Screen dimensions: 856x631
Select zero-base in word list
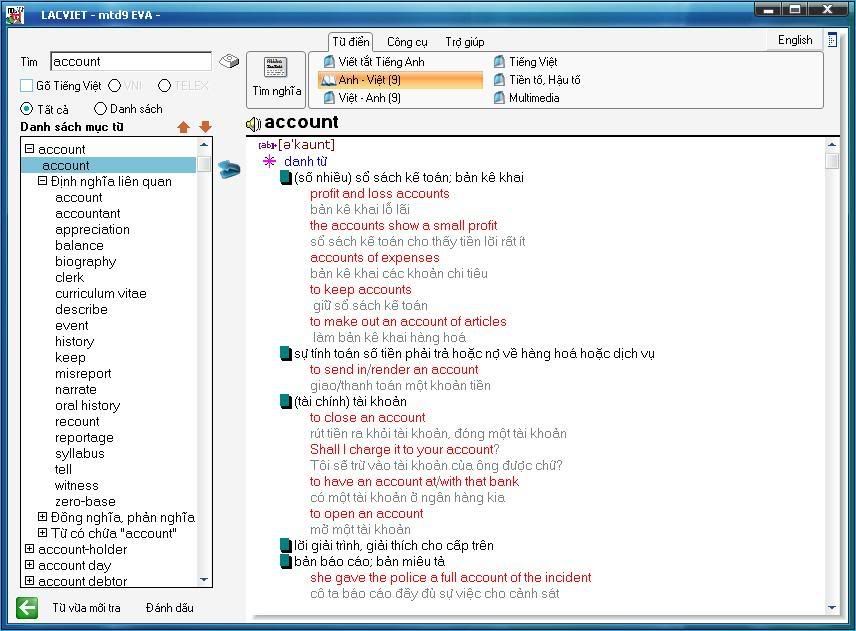pyautogui.click(x=85, y=501)
